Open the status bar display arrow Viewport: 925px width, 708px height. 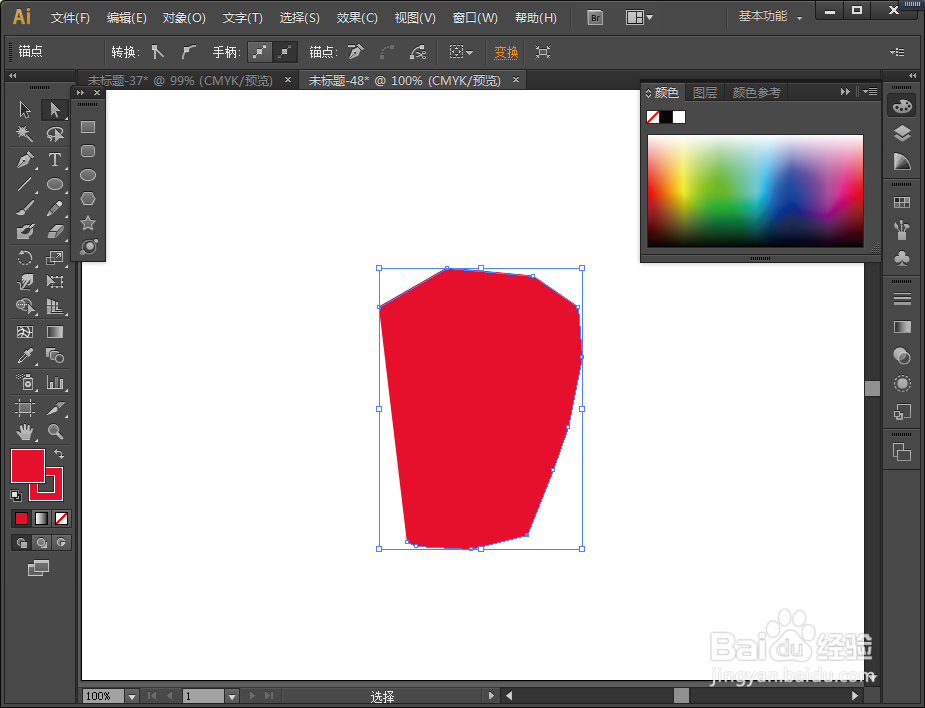pos(491,696)
